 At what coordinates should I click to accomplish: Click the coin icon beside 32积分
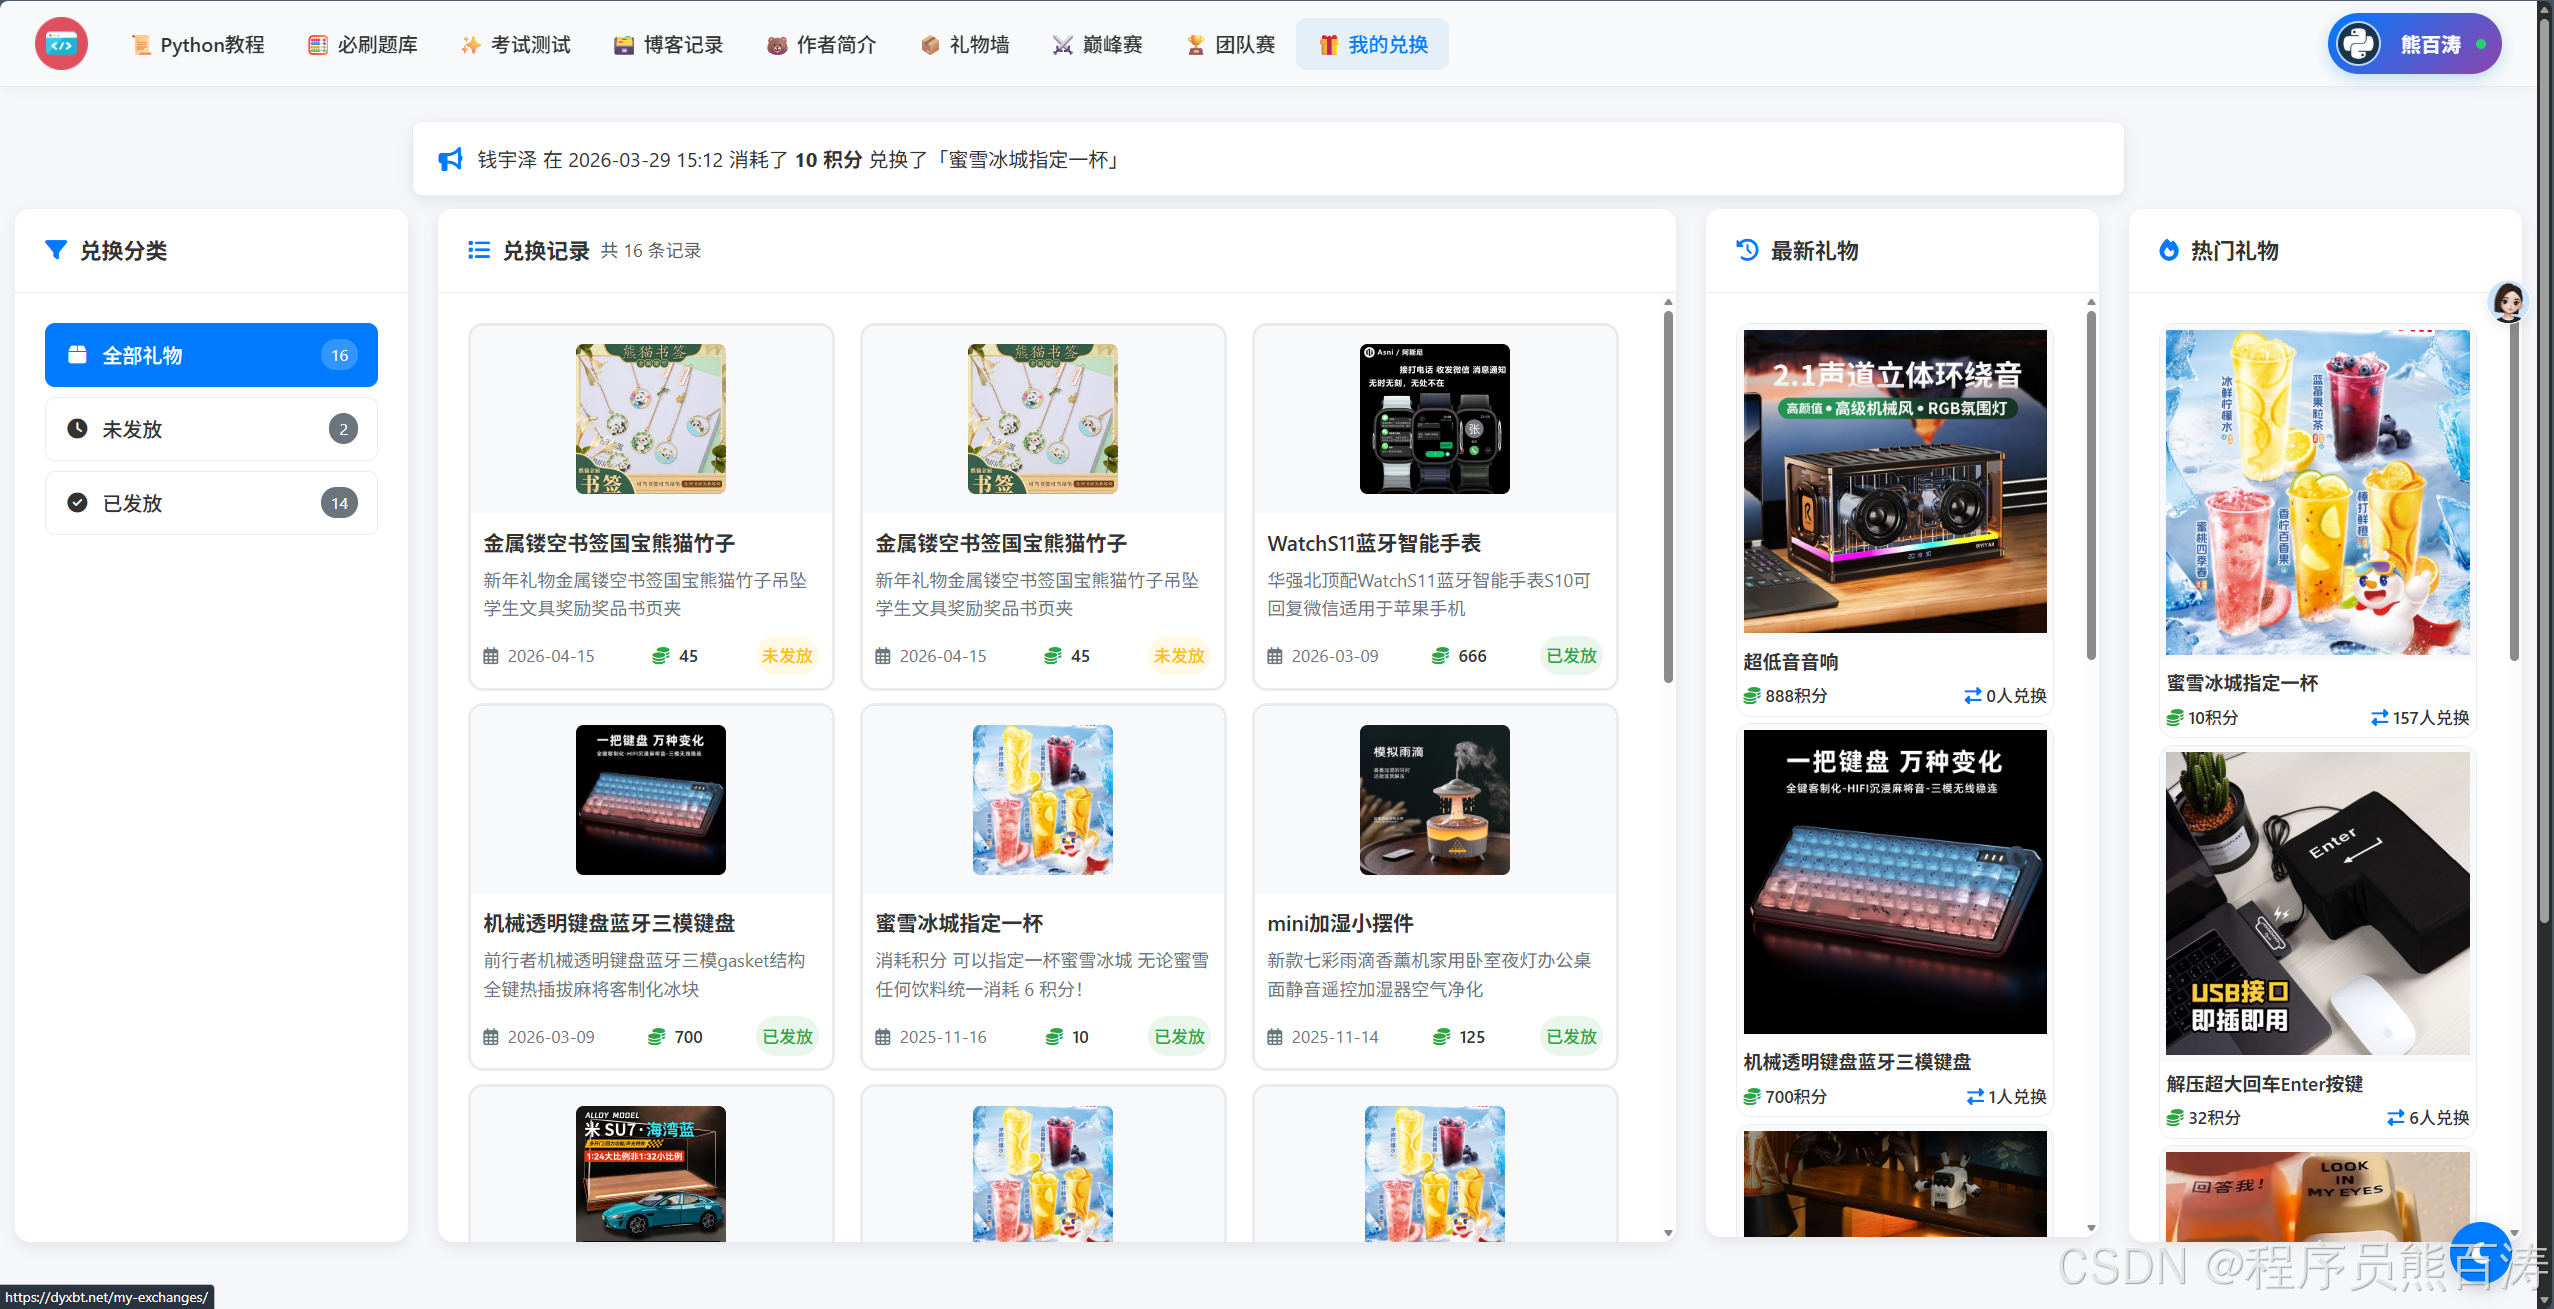tap(2175, 1118)
